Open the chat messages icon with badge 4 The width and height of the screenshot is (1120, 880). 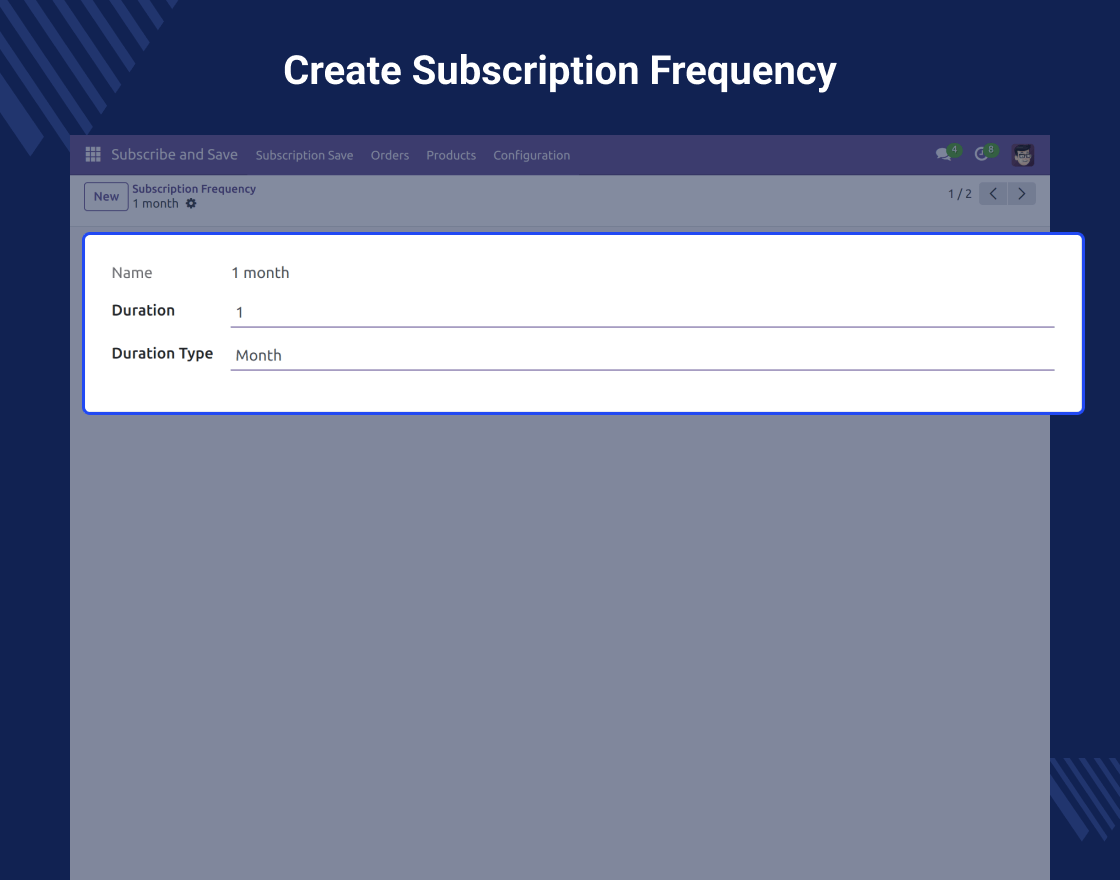tap(948, 154)
